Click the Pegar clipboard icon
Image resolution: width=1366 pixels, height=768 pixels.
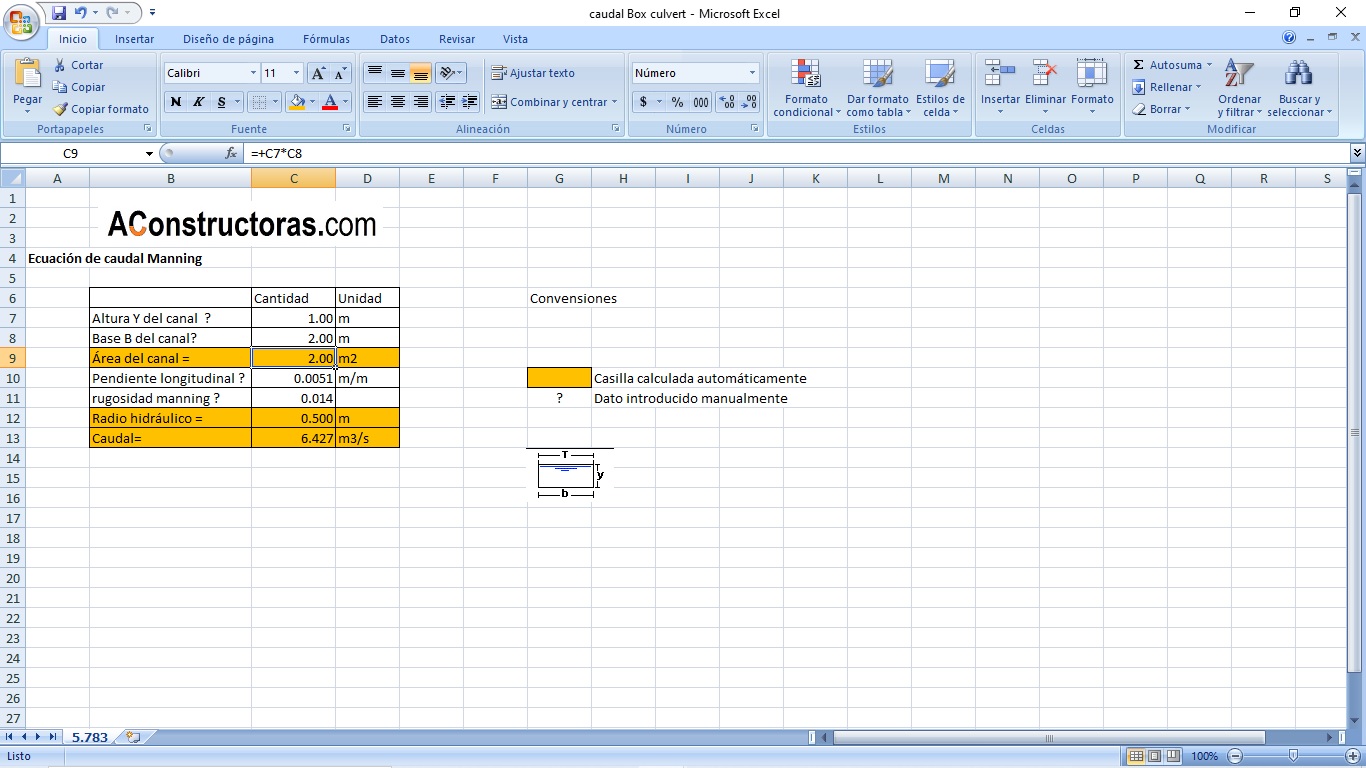(27, 73)
